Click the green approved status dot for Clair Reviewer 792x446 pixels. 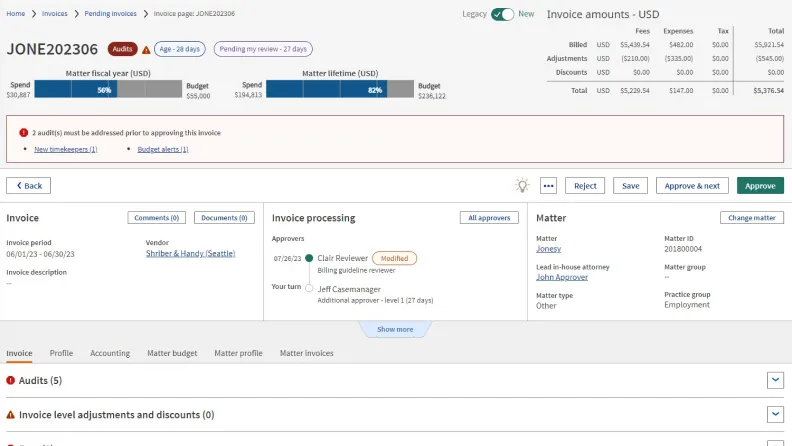point(309,258)
